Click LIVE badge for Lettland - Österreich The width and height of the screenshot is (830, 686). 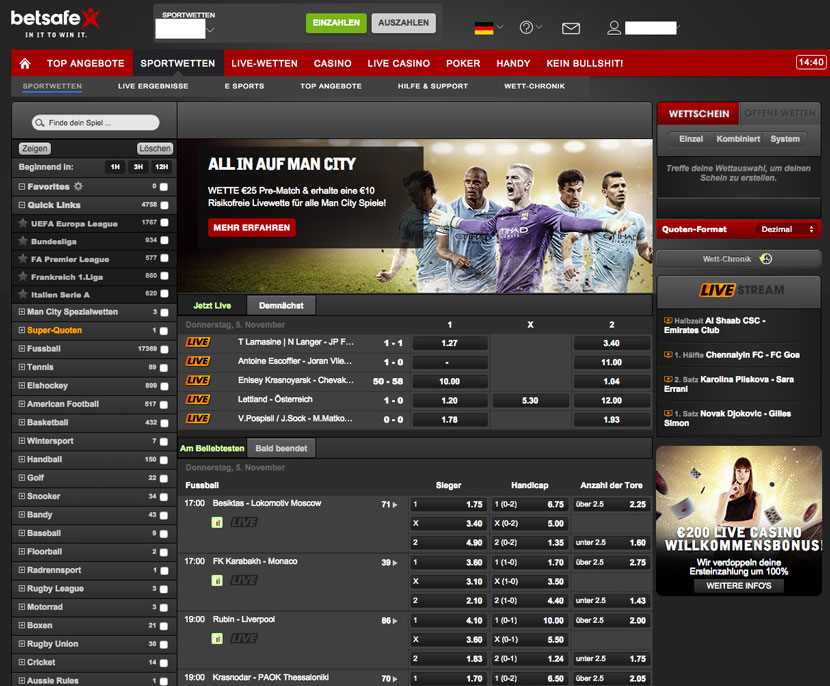tap(197, 400)
